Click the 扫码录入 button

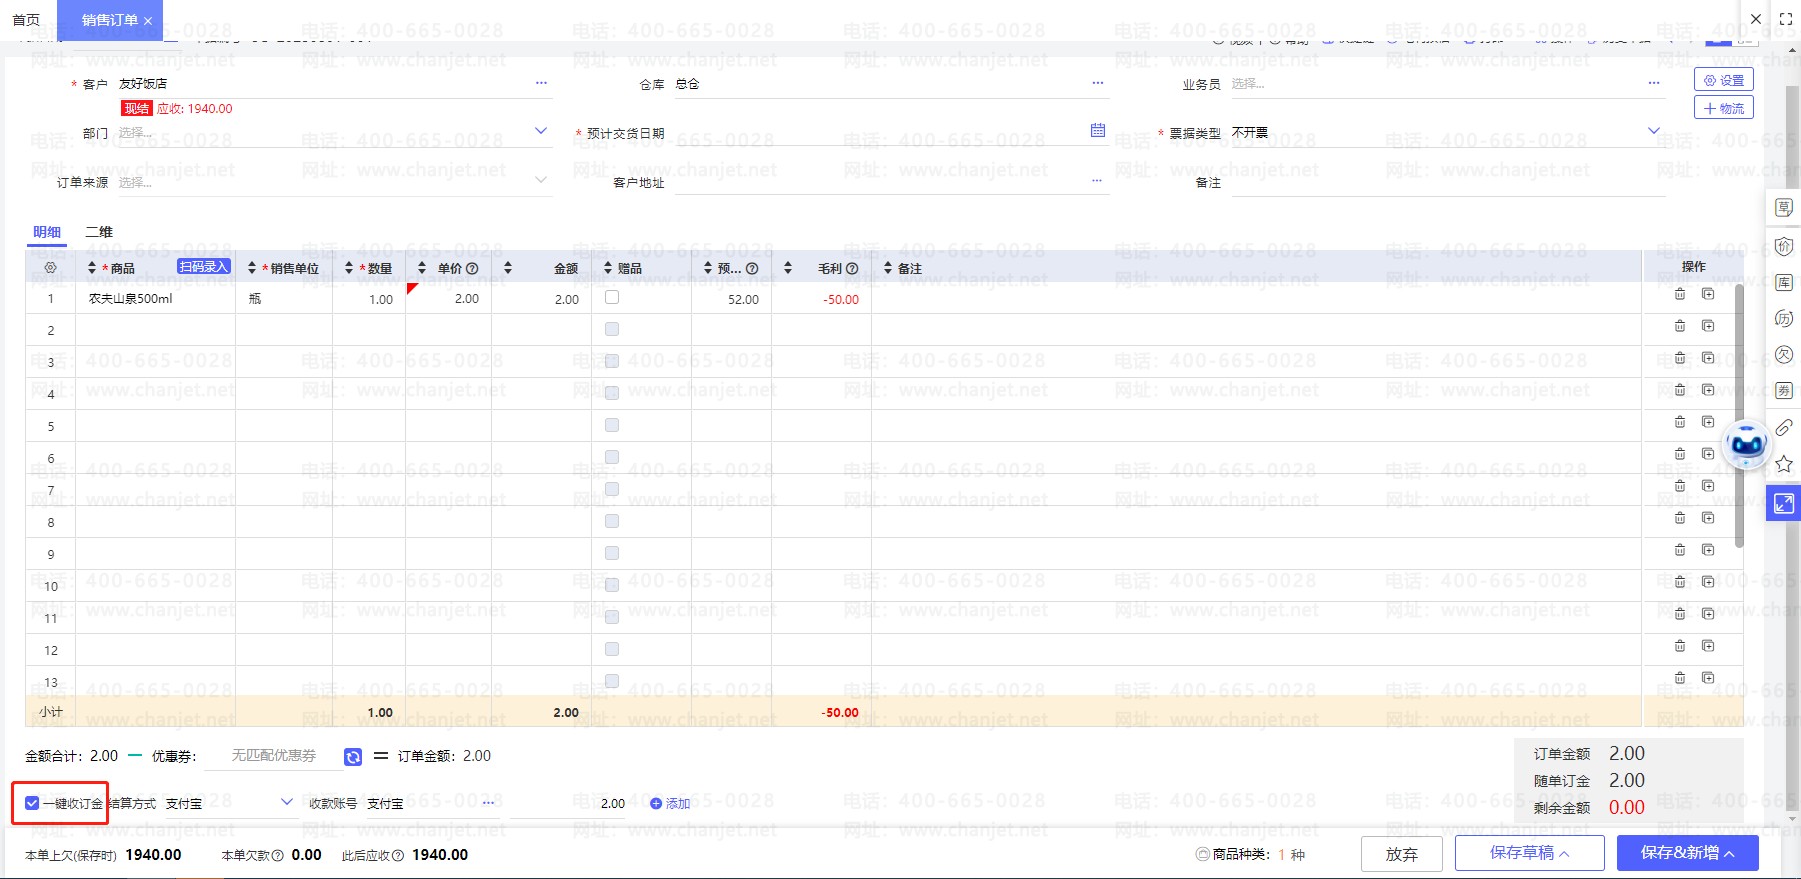click(204, 267)
